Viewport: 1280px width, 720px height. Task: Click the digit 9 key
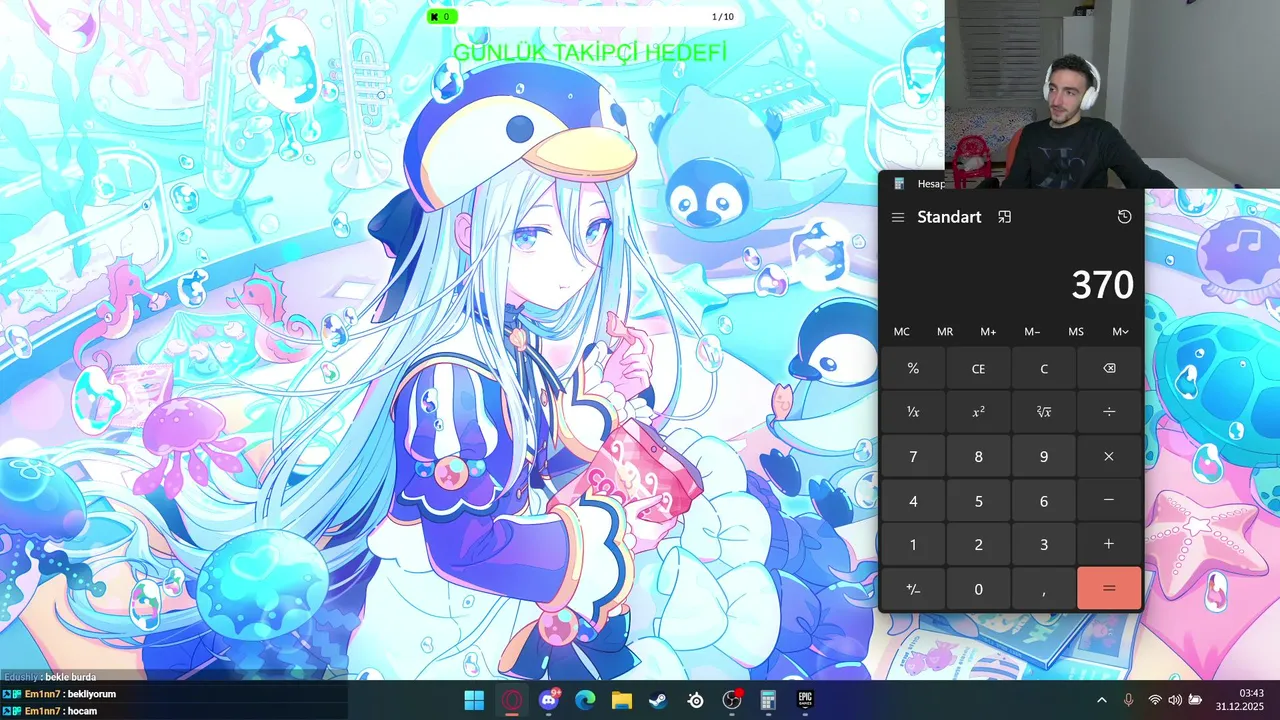pos(1044,456)
